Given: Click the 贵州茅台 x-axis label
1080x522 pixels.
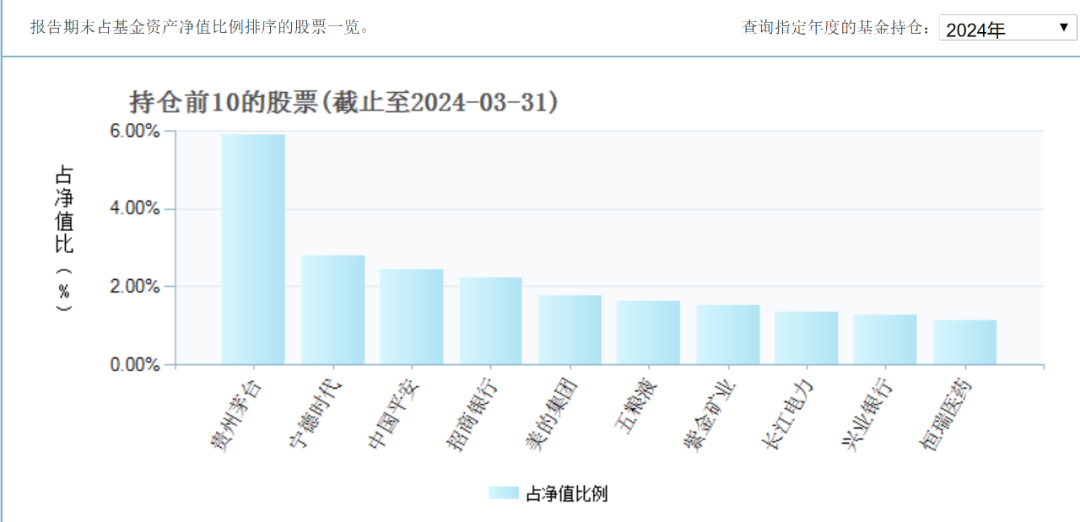Looking at the screenshot, I should [238, 415].
